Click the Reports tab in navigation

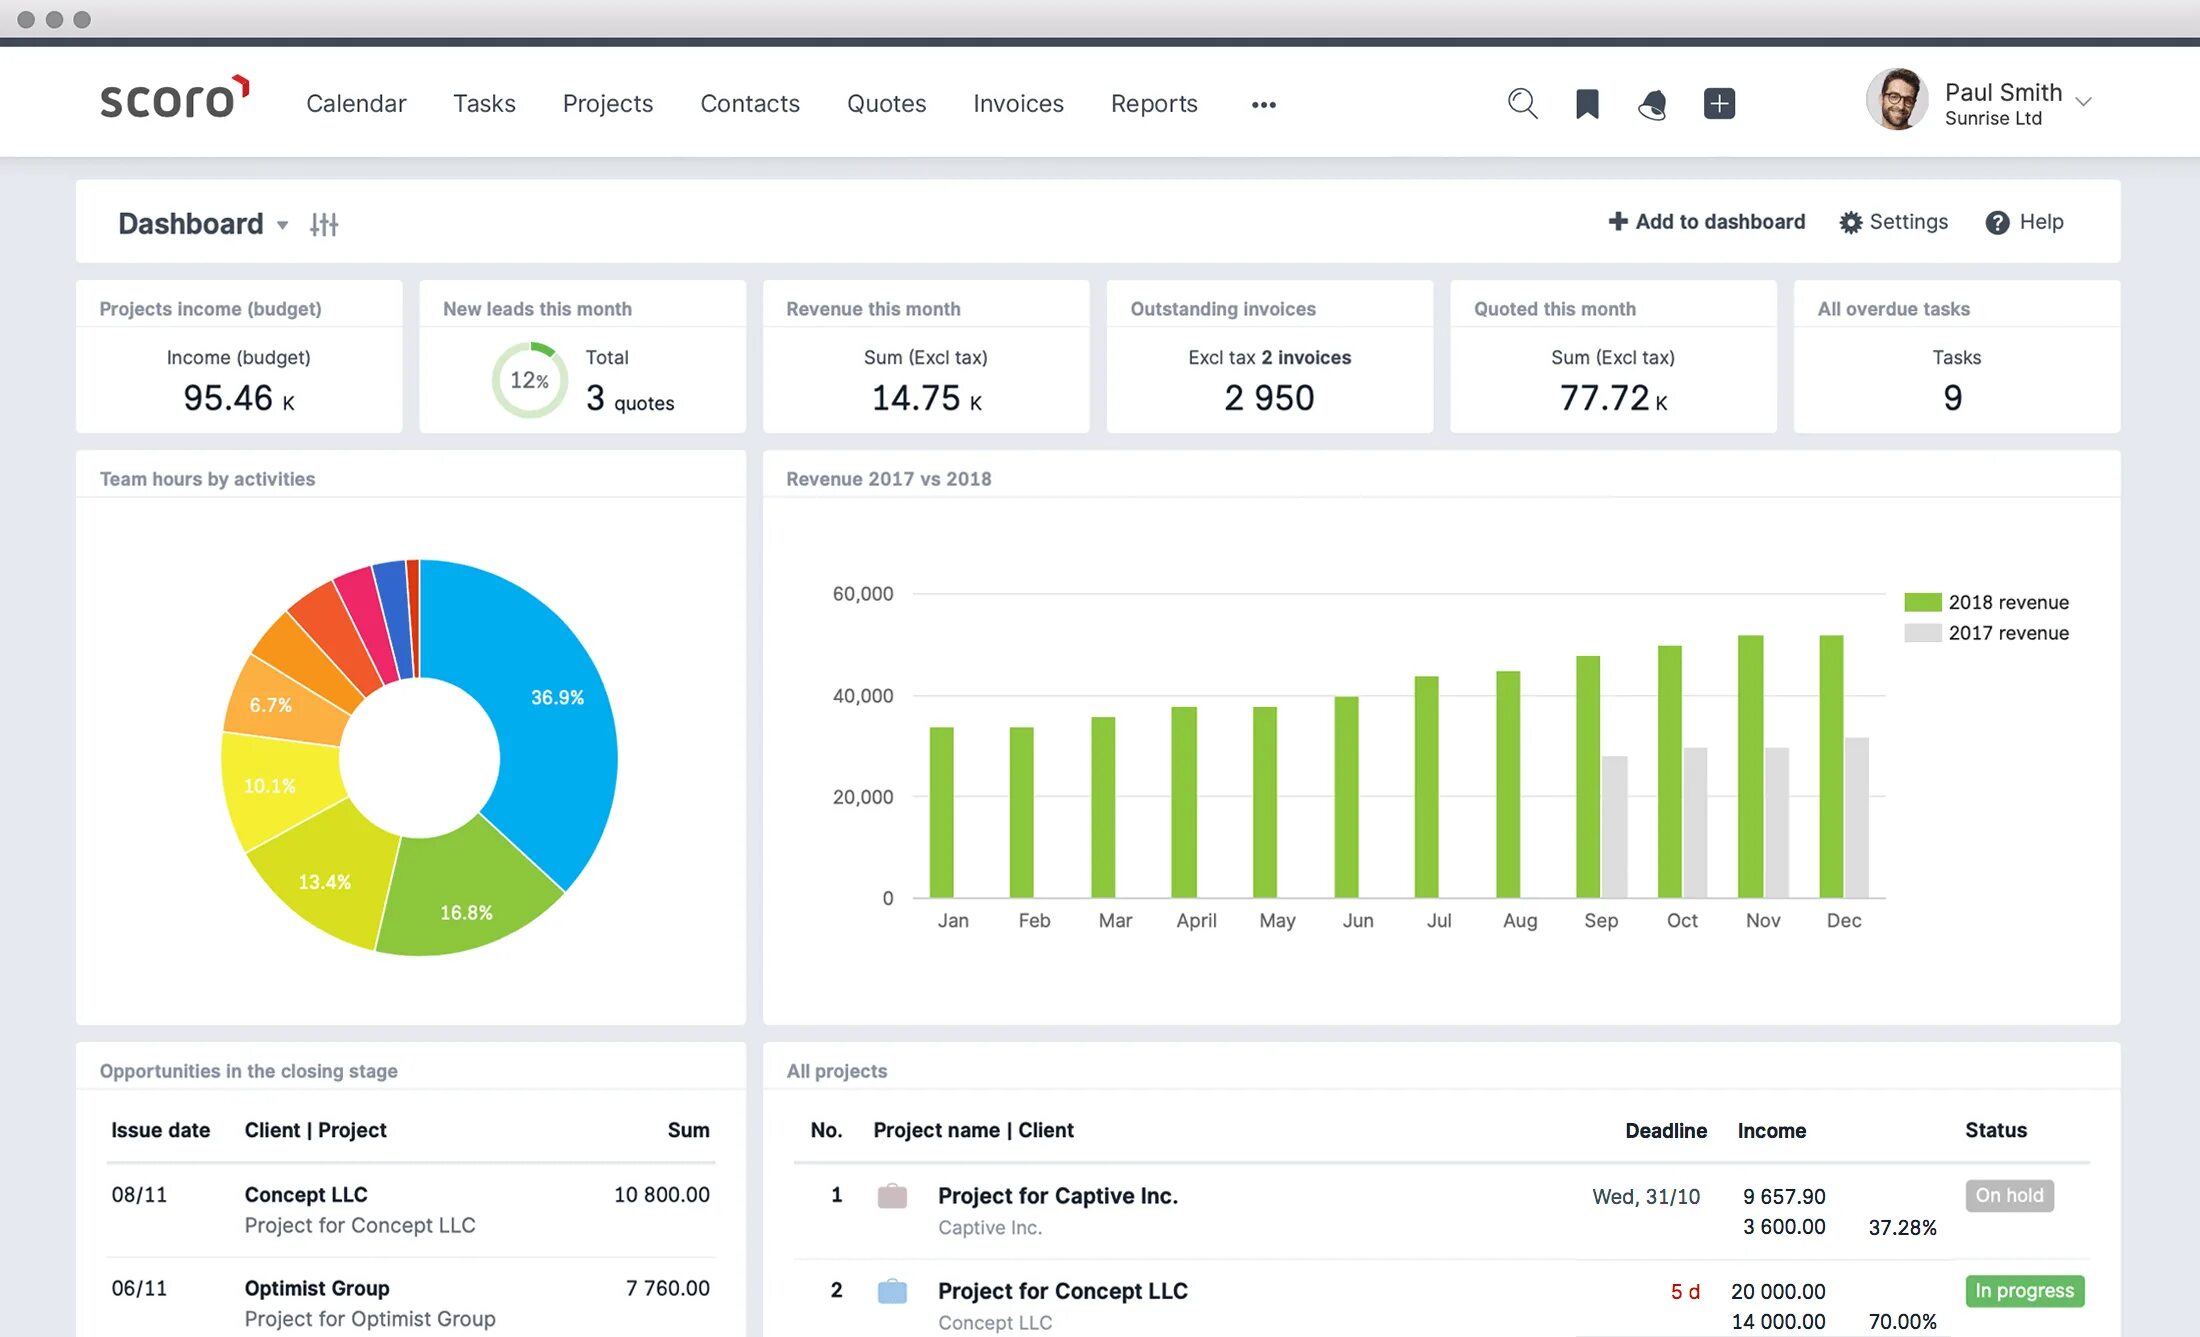pos(1153,104)
